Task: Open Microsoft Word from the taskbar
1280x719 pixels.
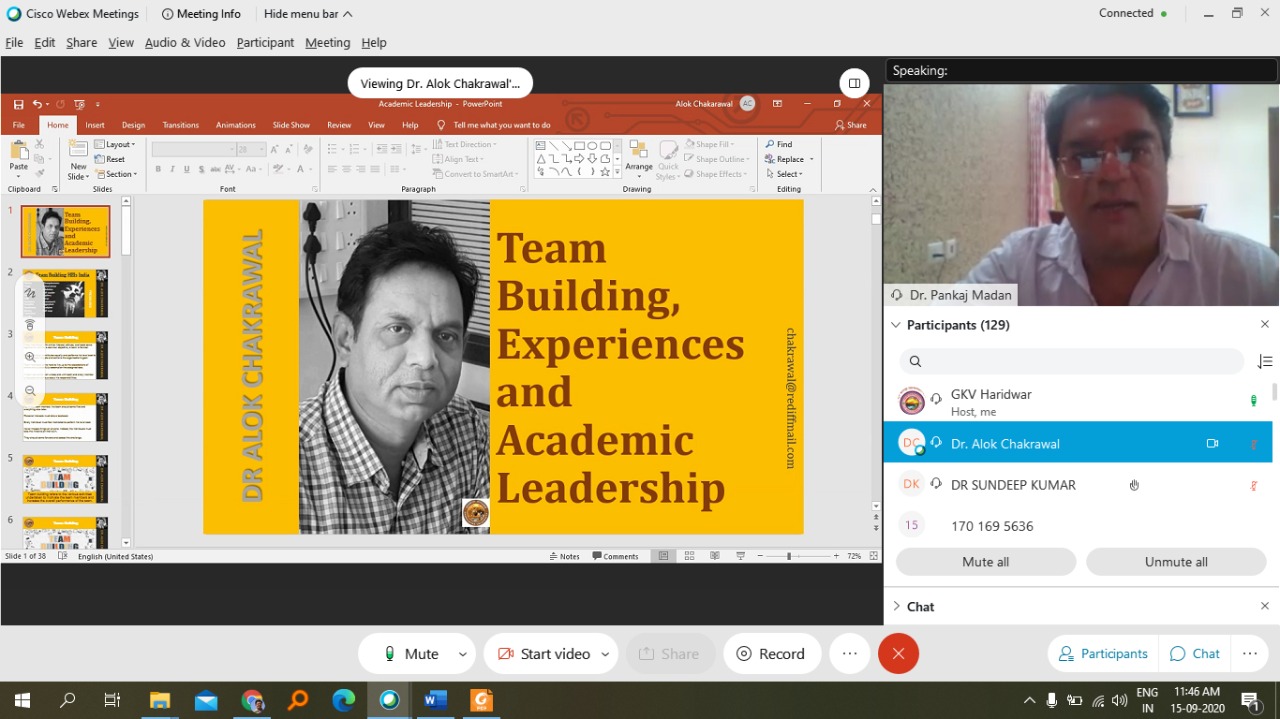Action: (x=435, y=700)
